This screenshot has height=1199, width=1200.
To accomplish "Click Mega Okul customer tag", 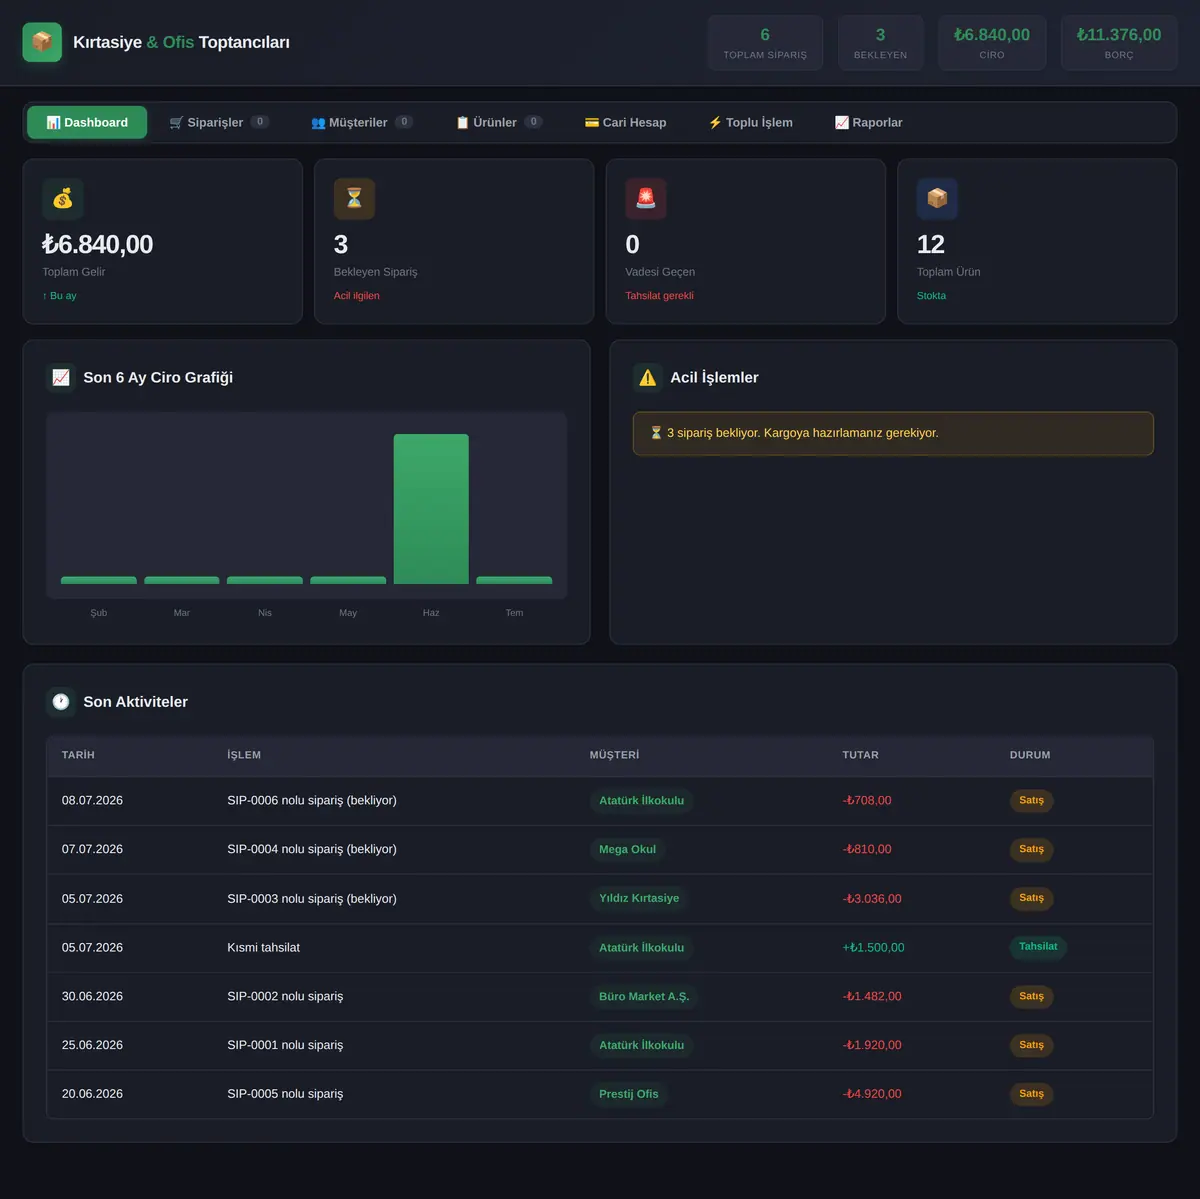I will pyautogui.click(x=628, y=849).
